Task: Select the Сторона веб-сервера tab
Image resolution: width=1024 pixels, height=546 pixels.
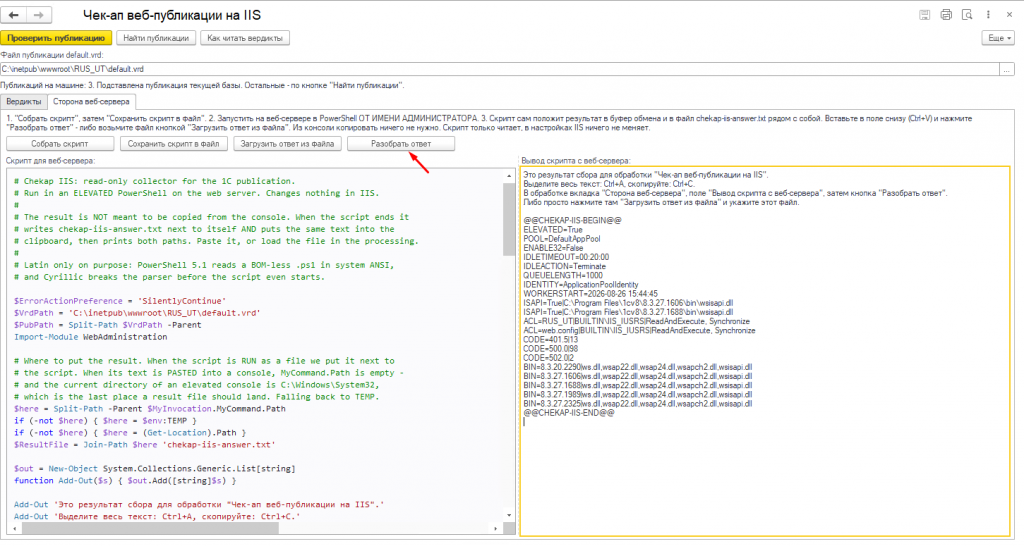Action: 91,102
